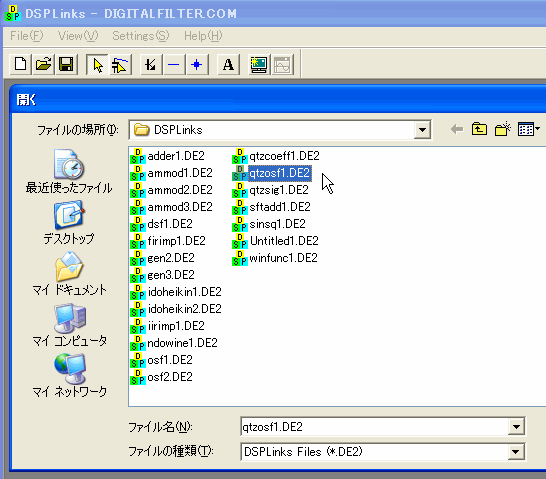Select the text label A tool

pos(228,64)
